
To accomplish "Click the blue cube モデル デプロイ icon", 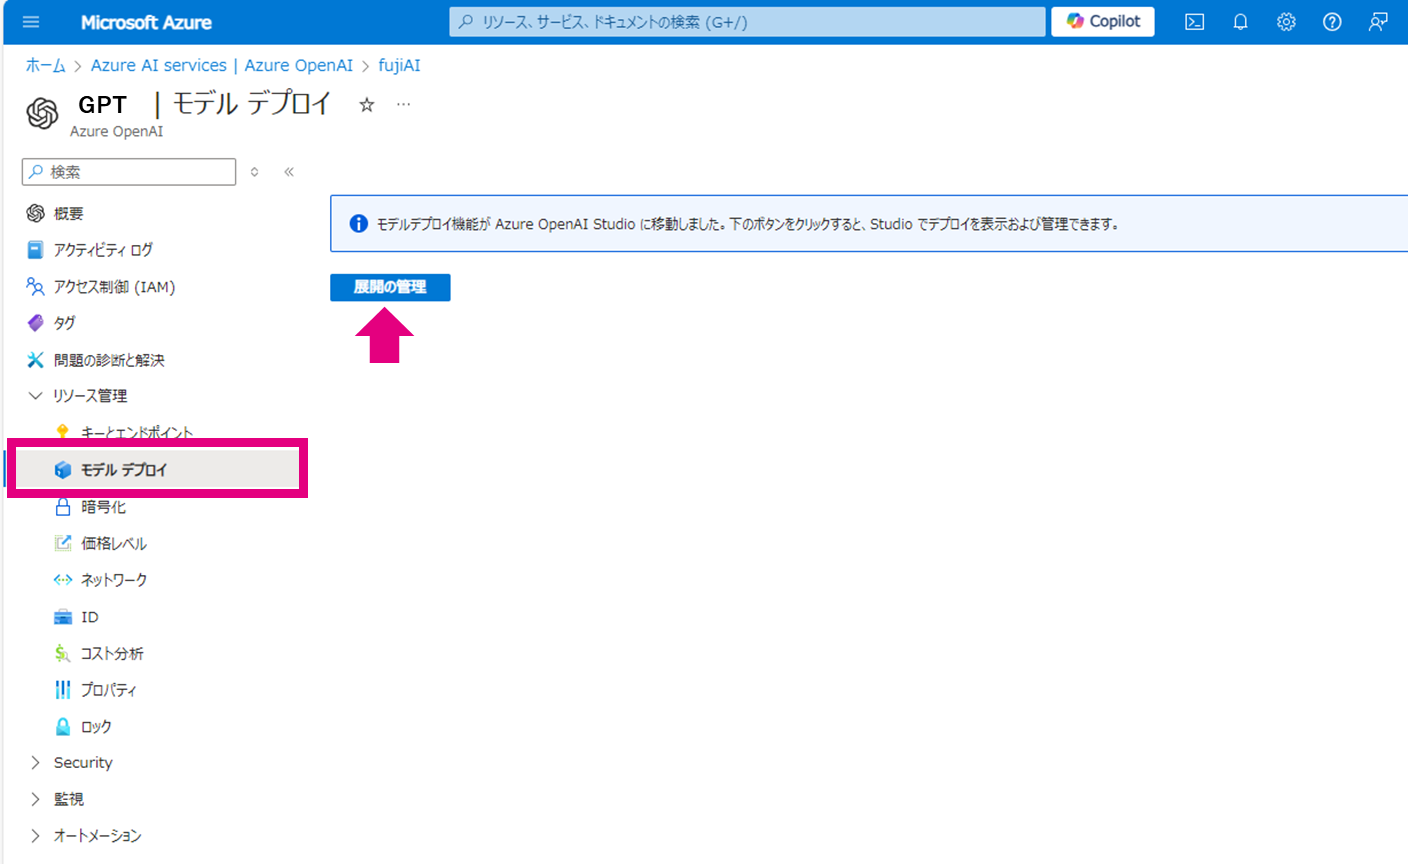I will [x=63, y=470].
